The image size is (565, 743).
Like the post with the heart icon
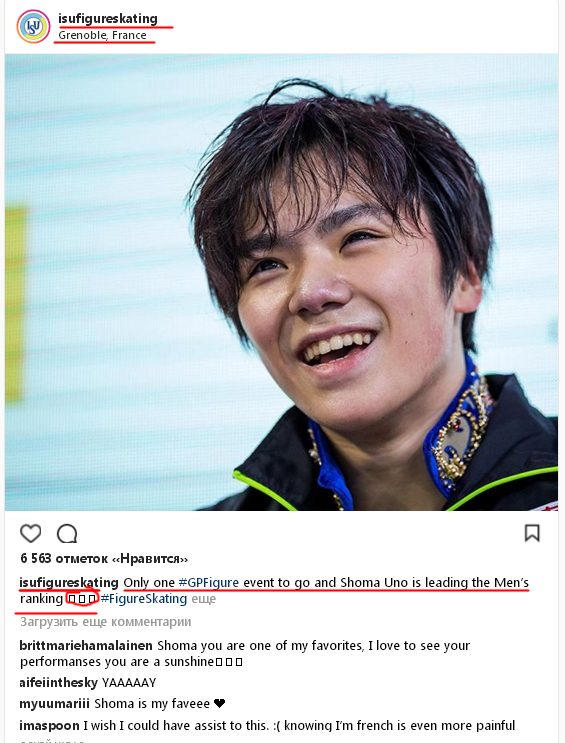pyautogui.click(x=31, y=534)
